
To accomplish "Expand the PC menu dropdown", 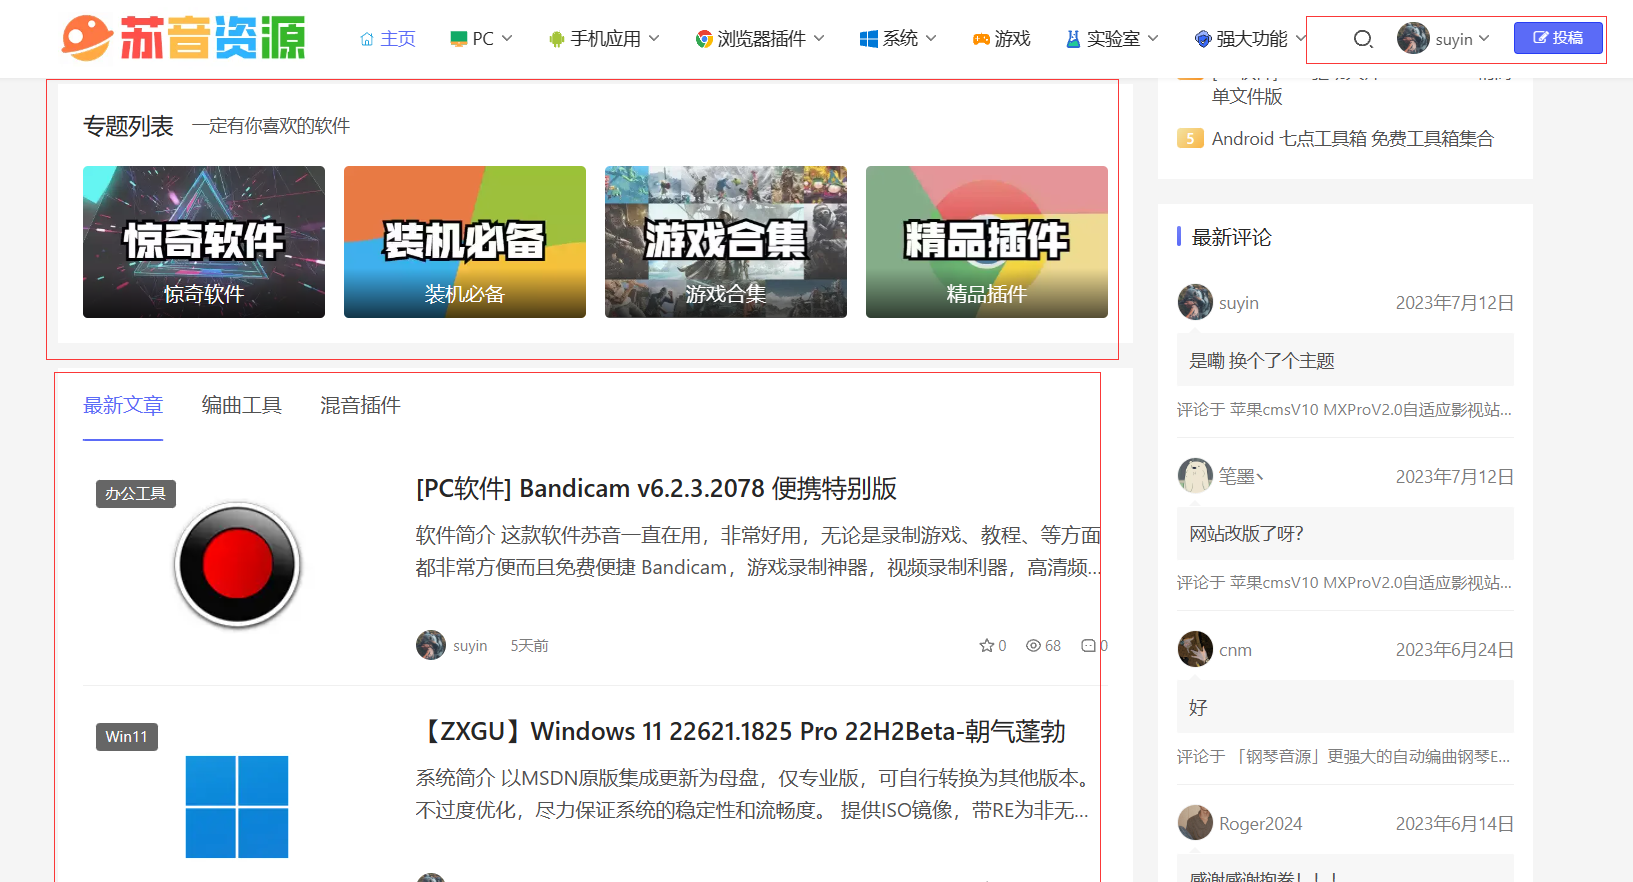I will click(x=481, y=39).
